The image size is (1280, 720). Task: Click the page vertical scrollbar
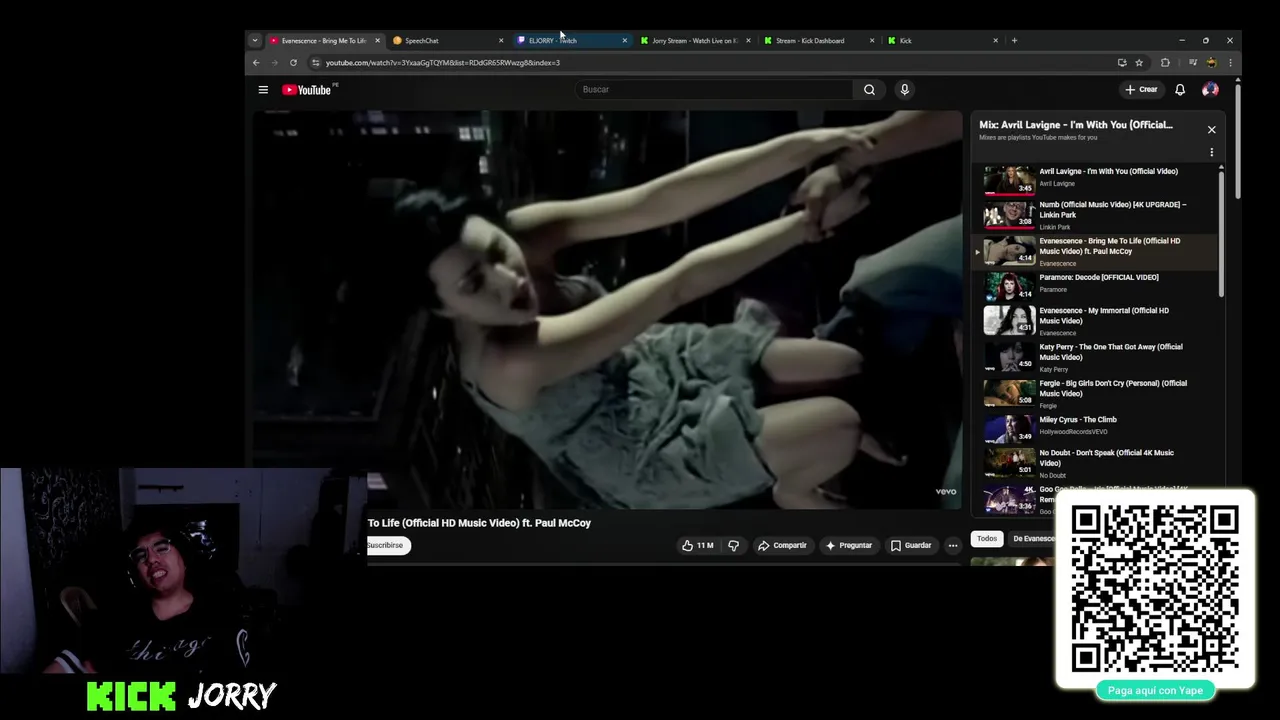click(1237, 140)
